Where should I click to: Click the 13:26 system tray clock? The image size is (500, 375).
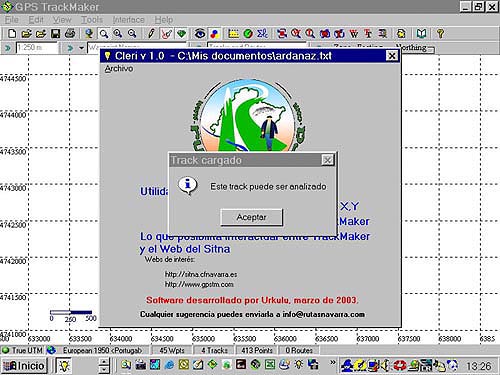coord(479,366)
